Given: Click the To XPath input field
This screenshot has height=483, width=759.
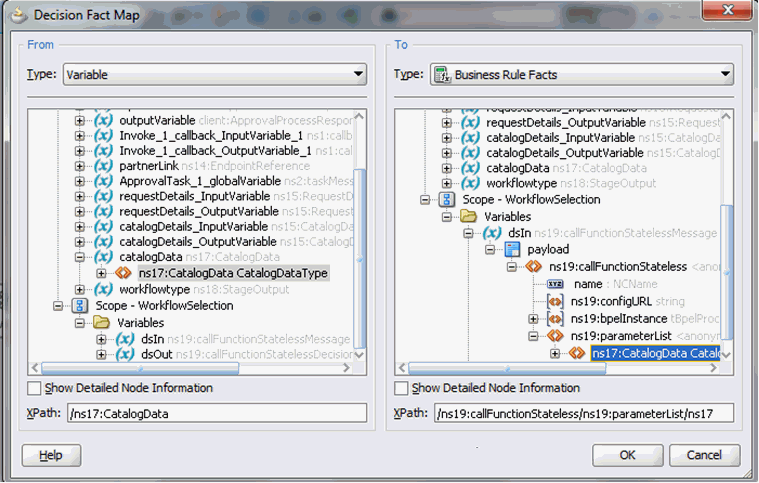Looking at the screenshot, I should point(584,413).
